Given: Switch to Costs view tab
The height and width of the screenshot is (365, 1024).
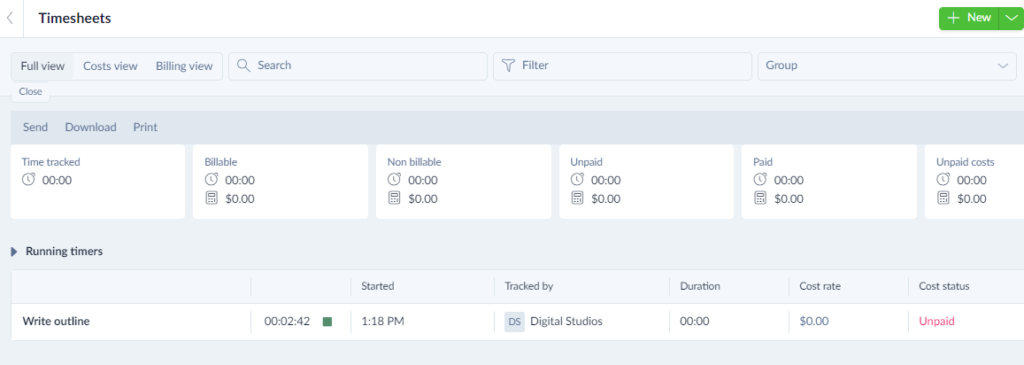Looking at the screenshot, I should [110, 66].
